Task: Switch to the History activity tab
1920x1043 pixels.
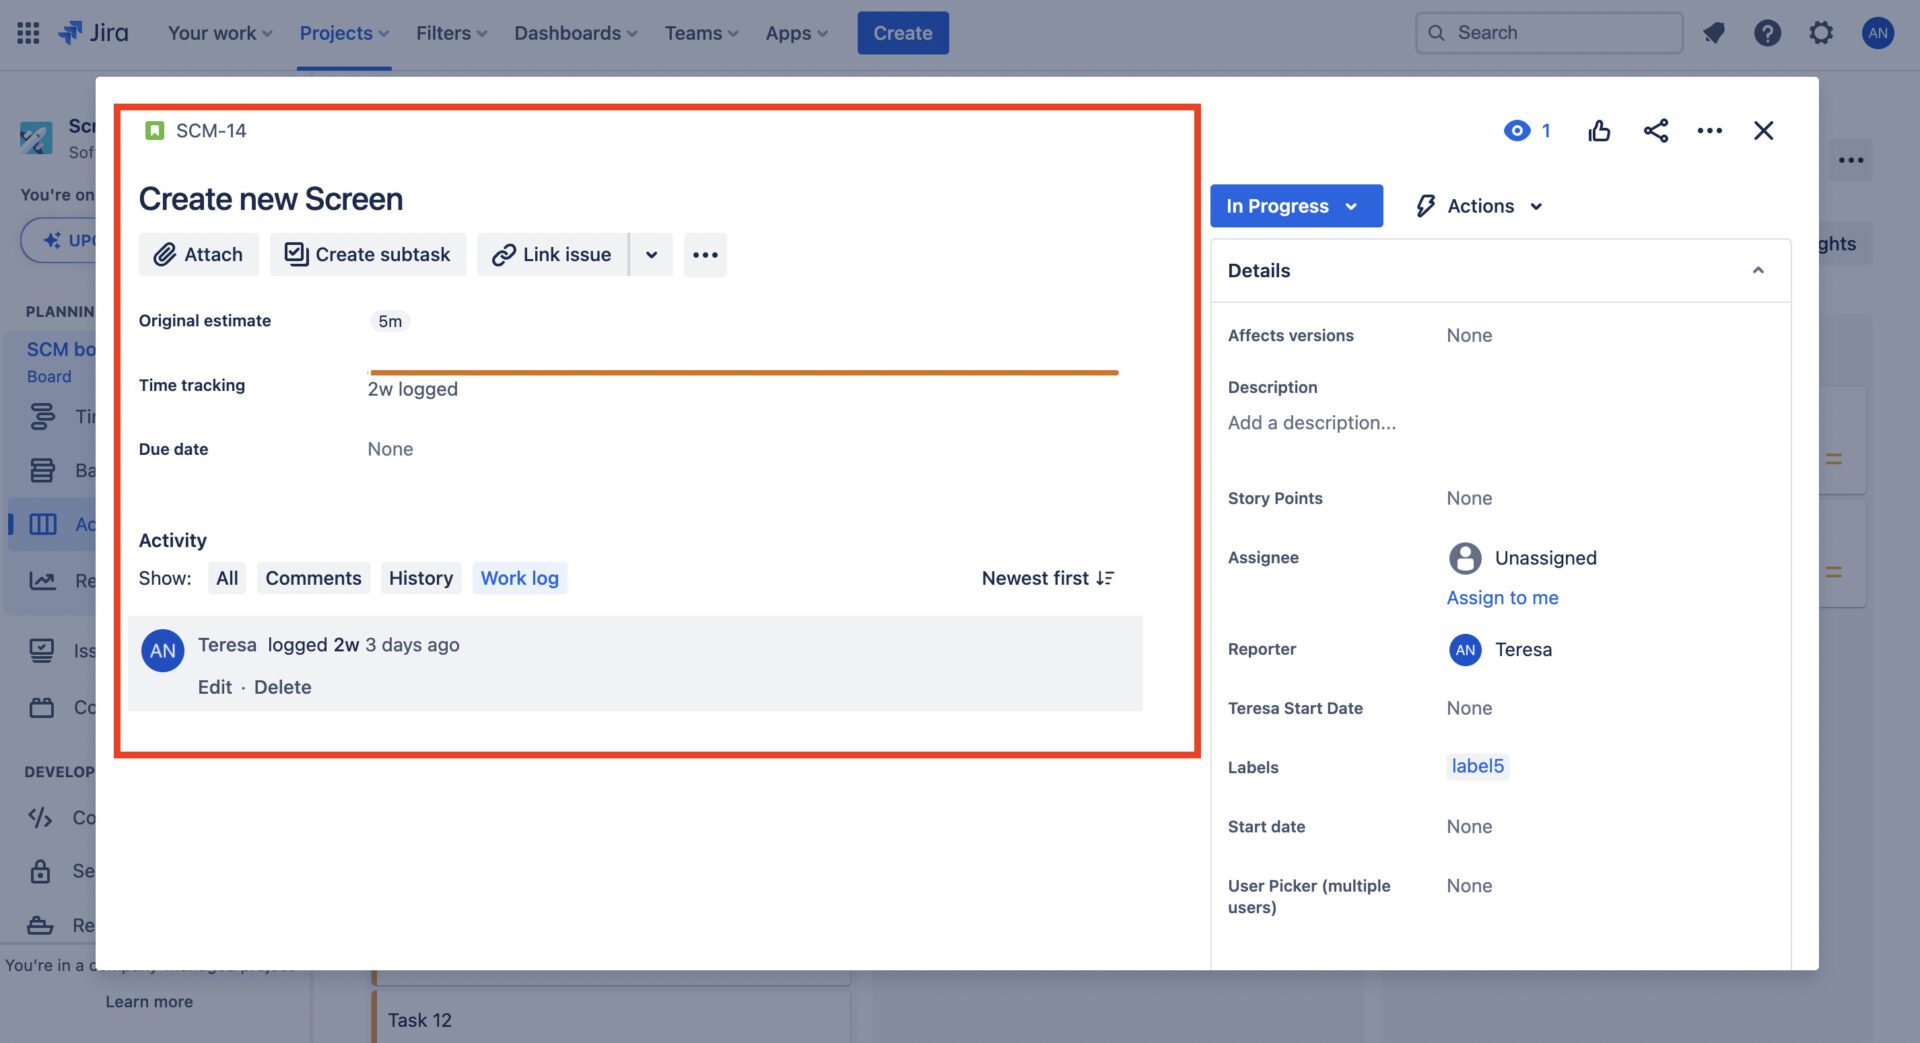Action: pos(420,578)
